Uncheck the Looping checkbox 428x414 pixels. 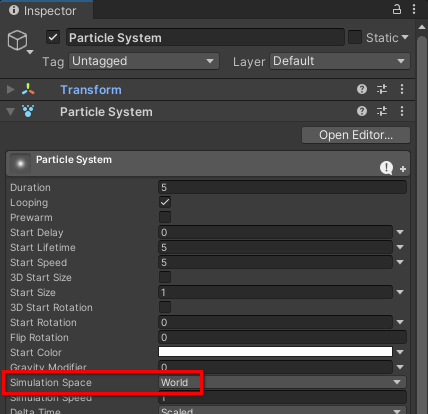pyautogui.click(x=165, y=202)
